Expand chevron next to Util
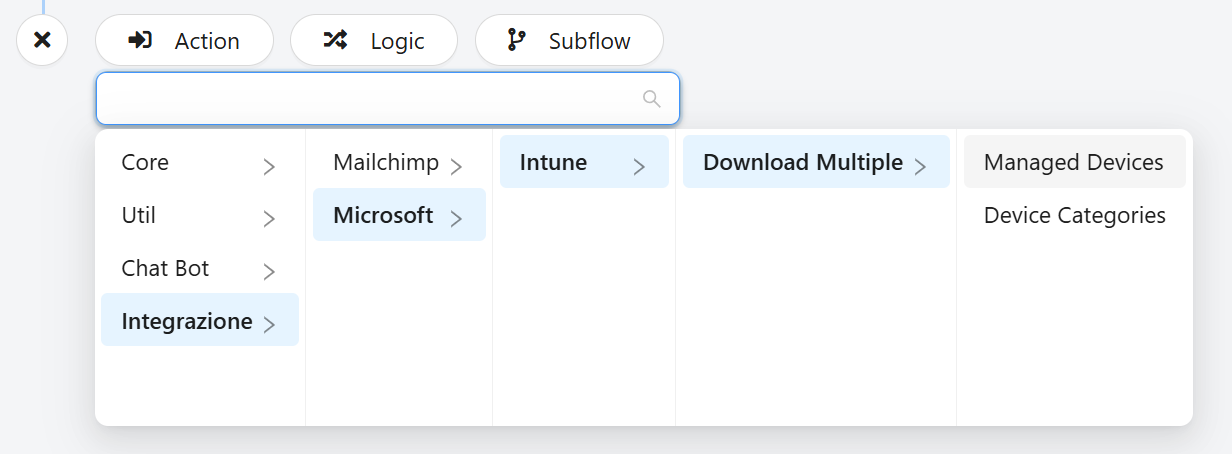 [x=269, y=219]
